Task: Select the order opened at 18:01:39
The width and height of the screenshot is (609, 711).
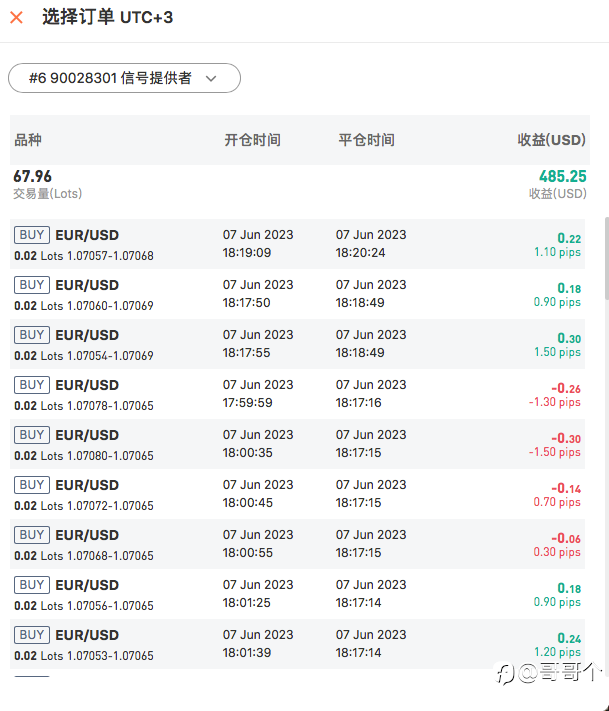Action: (297, 644)
